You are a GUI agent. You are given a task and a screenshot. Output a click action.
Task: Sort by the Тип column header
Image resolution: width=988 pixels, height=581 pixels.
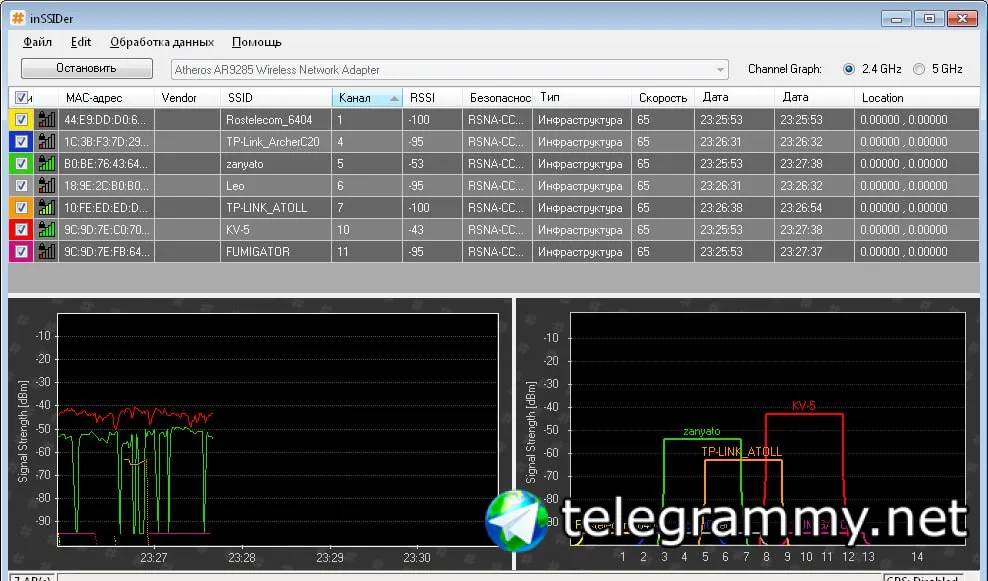click(x=582, y=98)
